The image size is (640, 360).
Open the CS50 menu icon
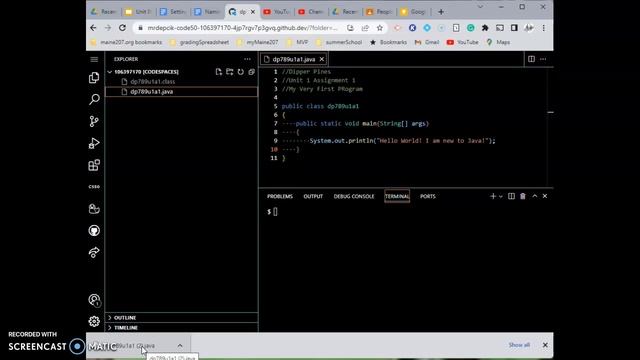click(94, 187)
